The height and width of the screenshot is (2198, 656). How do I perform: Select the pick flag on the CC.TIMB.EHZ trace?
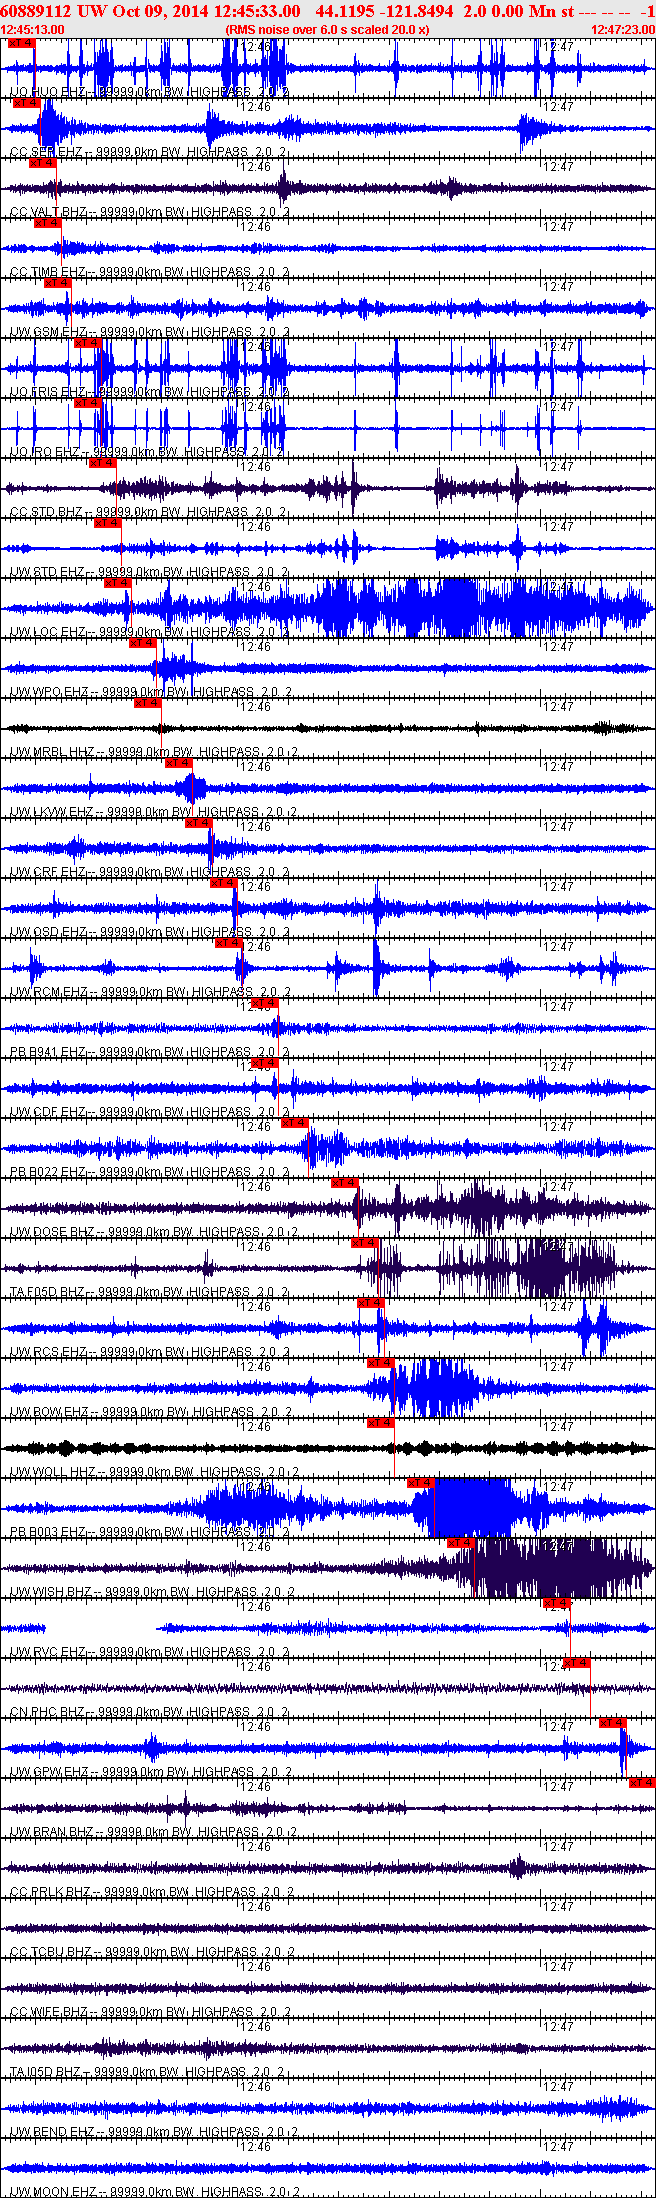tap(48, 223)
